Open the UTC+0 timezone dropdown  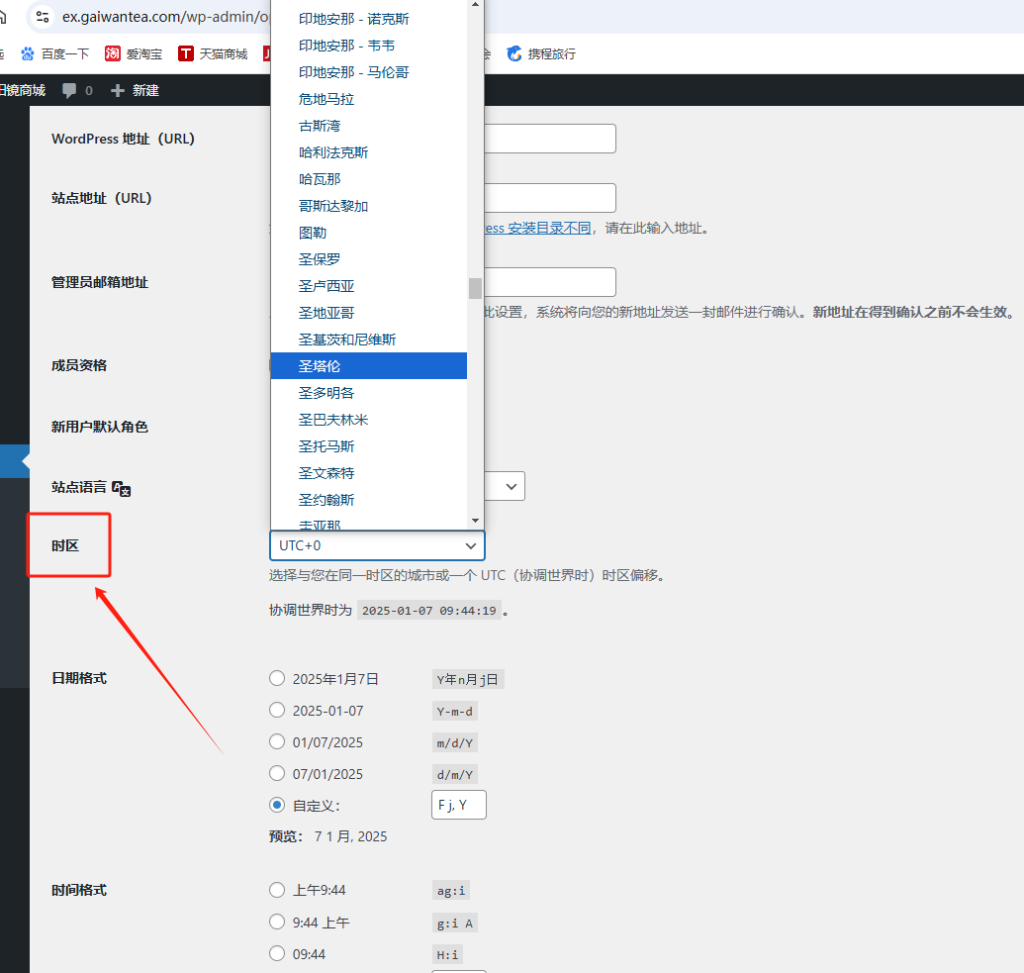[377, 546]
